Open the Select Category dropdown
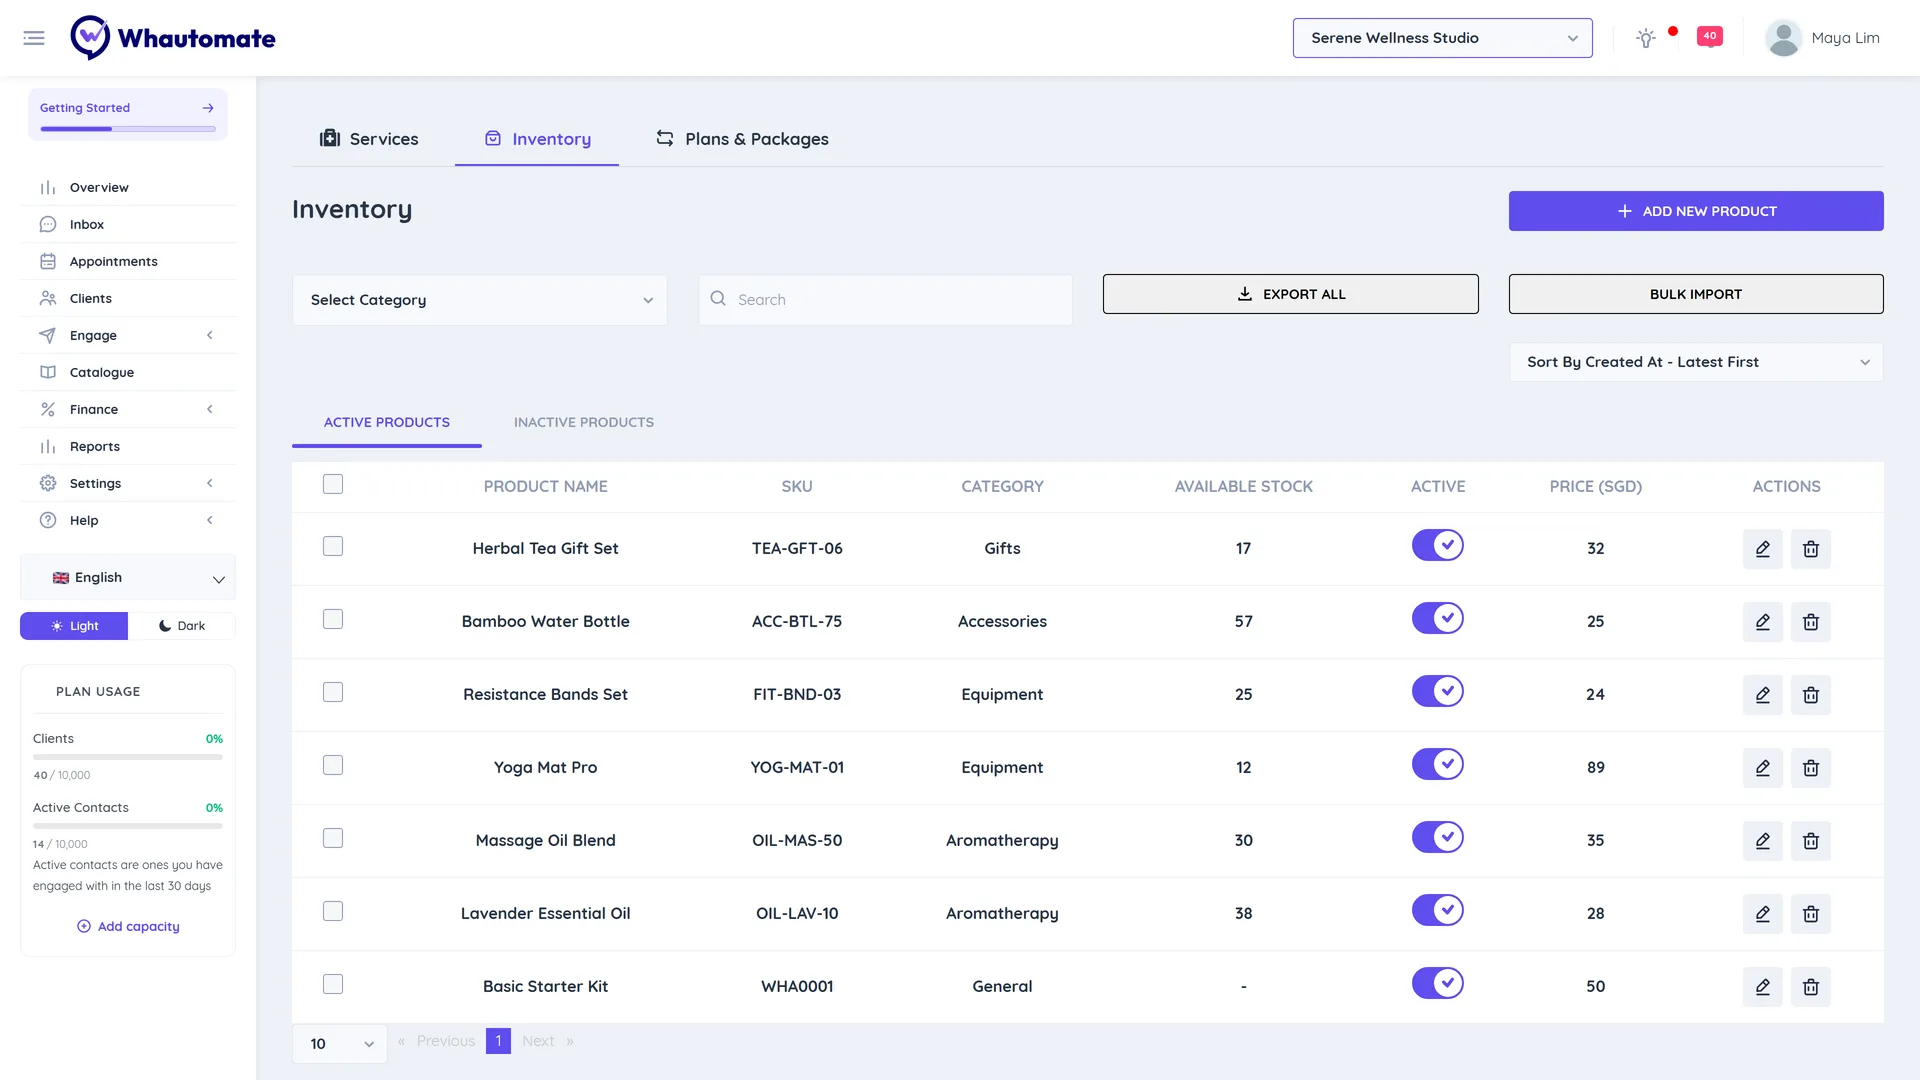The height and width of the screenshot is (1080, 1920). tap(480, 300)
